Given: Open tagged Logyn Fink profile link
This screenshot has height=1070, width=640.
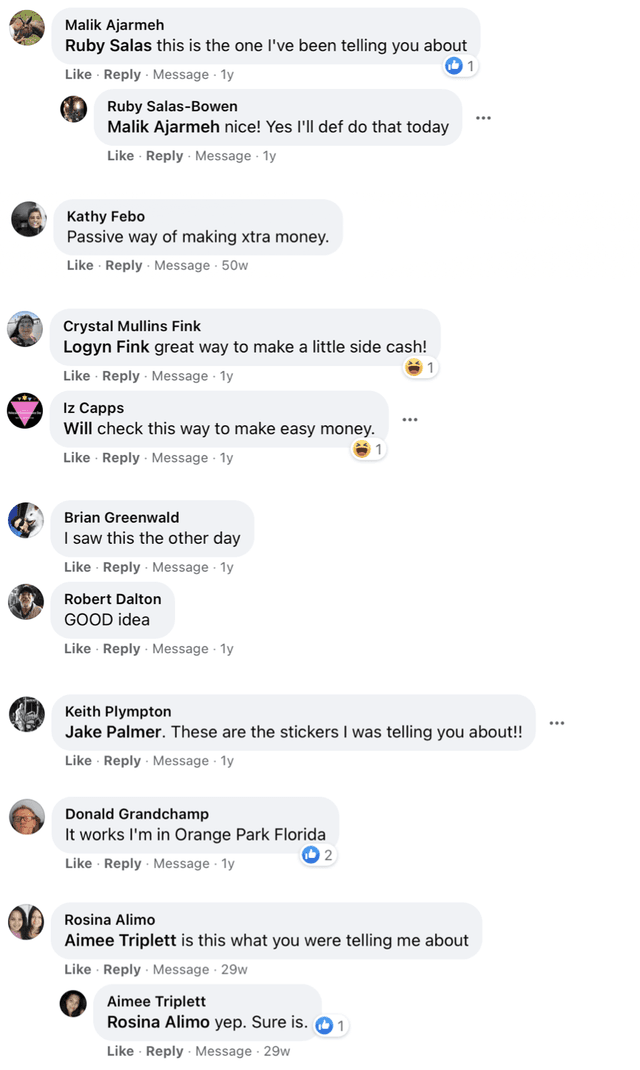Looking at the screenshot, I should coord(106,347).
